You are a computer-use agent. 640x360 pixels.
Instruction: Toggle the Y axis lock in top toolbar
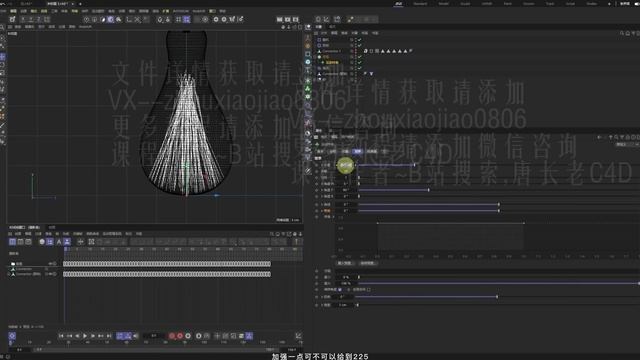(x=31, y=19)
